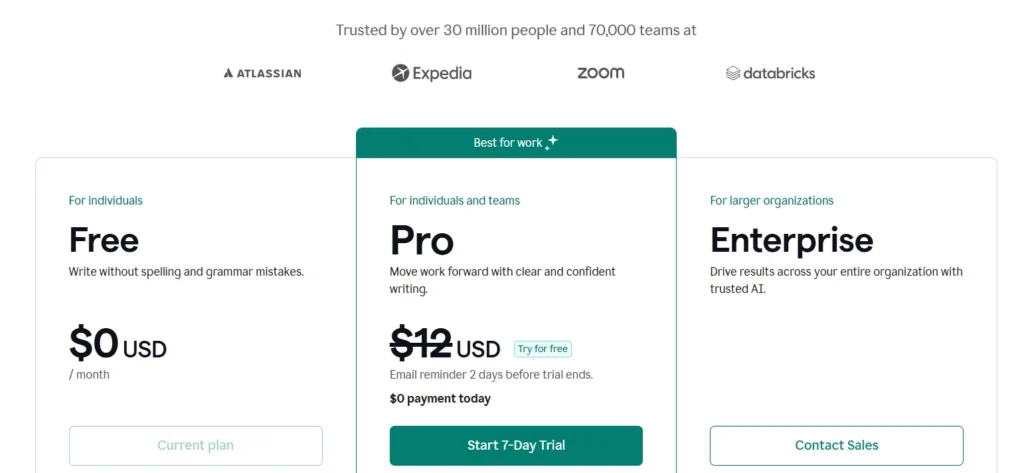Click the Email reminder trial note

pyautogui.click(x=491, y=375)
